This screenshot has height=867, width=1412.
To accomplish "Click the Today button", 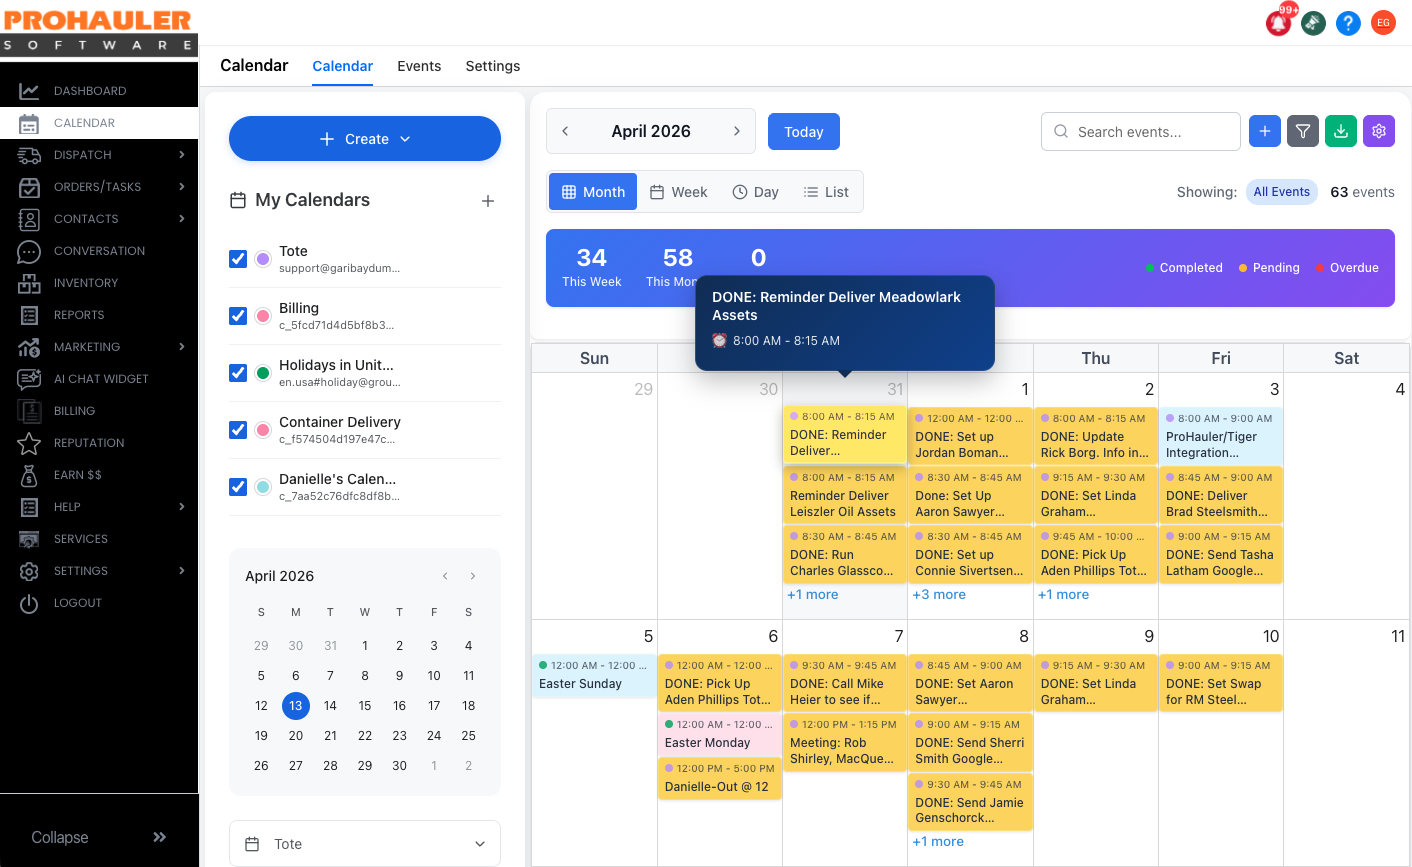I will click(804, 132).
